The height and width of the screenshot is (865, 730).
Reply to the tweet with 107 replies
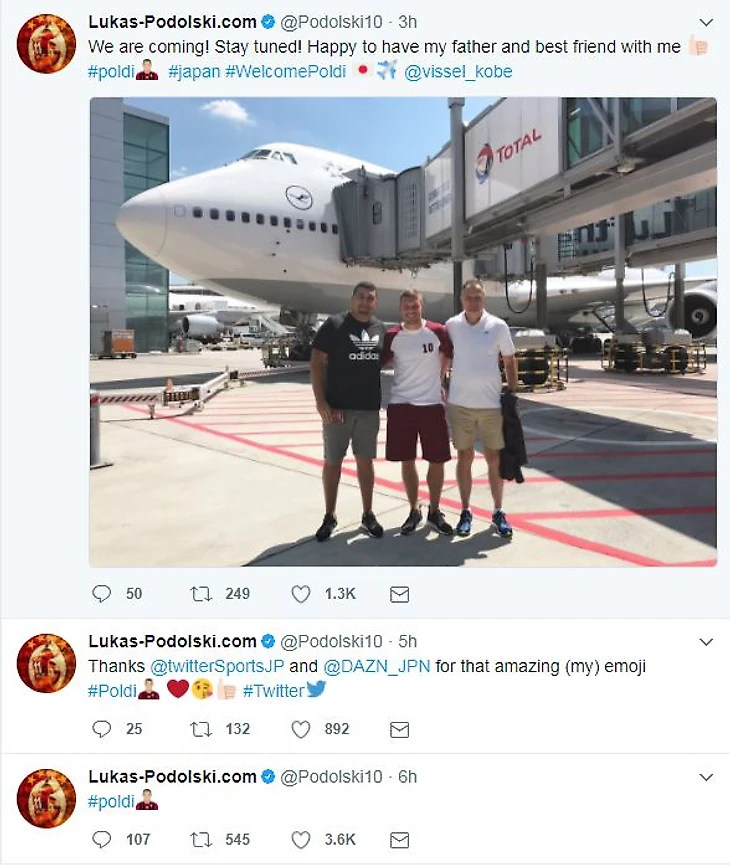pyautogui.click(x=102, y=839)
